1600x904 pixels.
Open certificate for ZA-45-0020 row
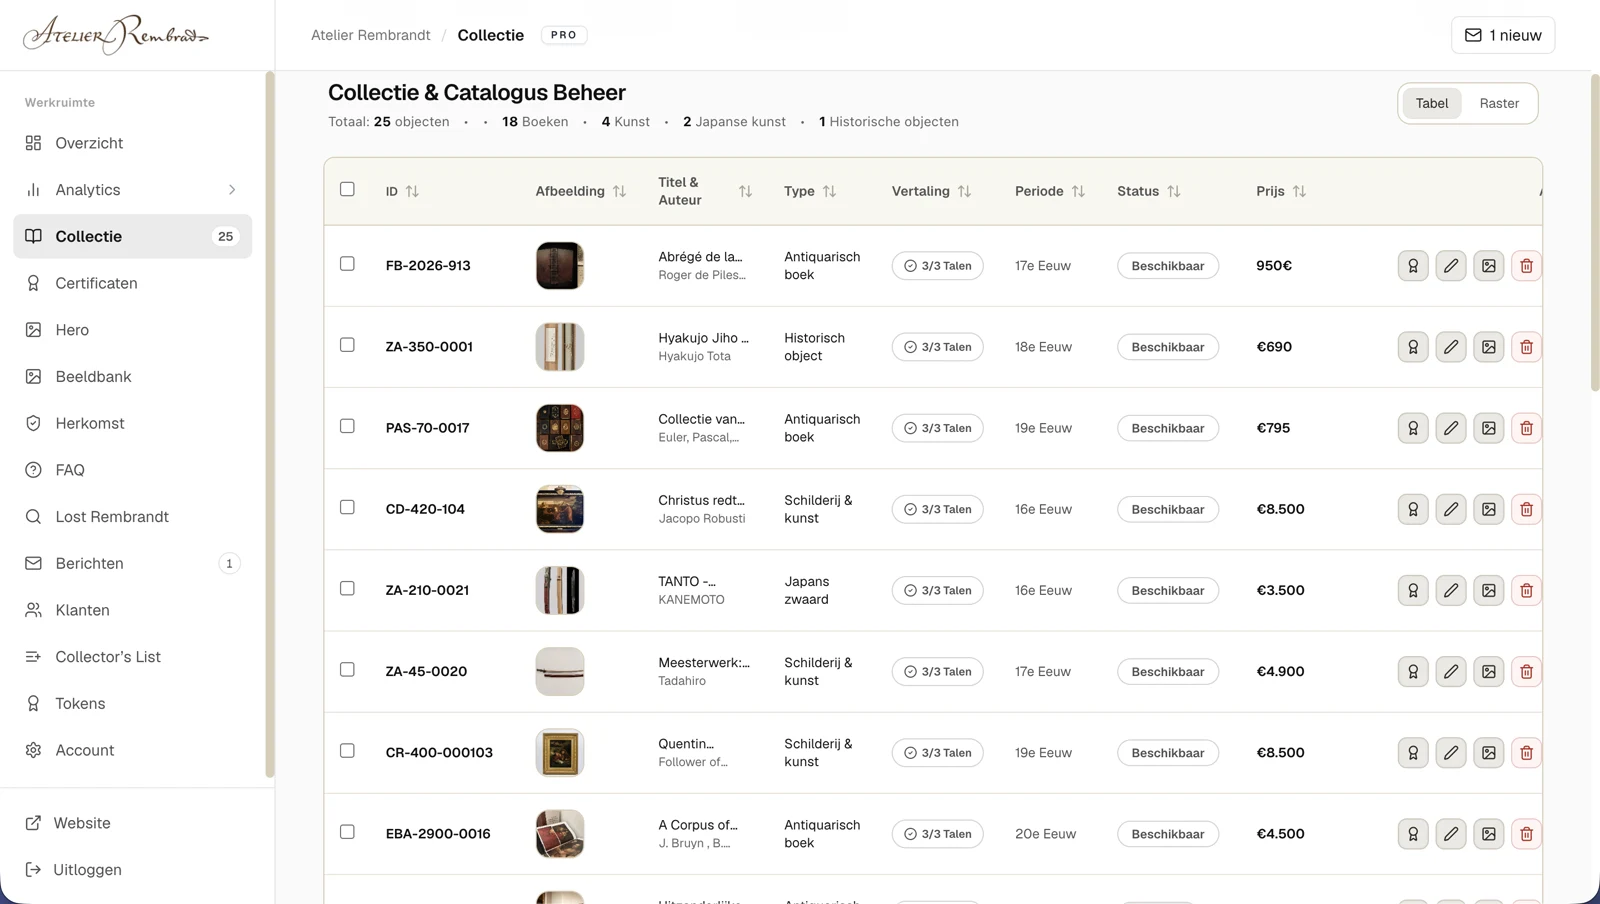(x=1413, y=671)
